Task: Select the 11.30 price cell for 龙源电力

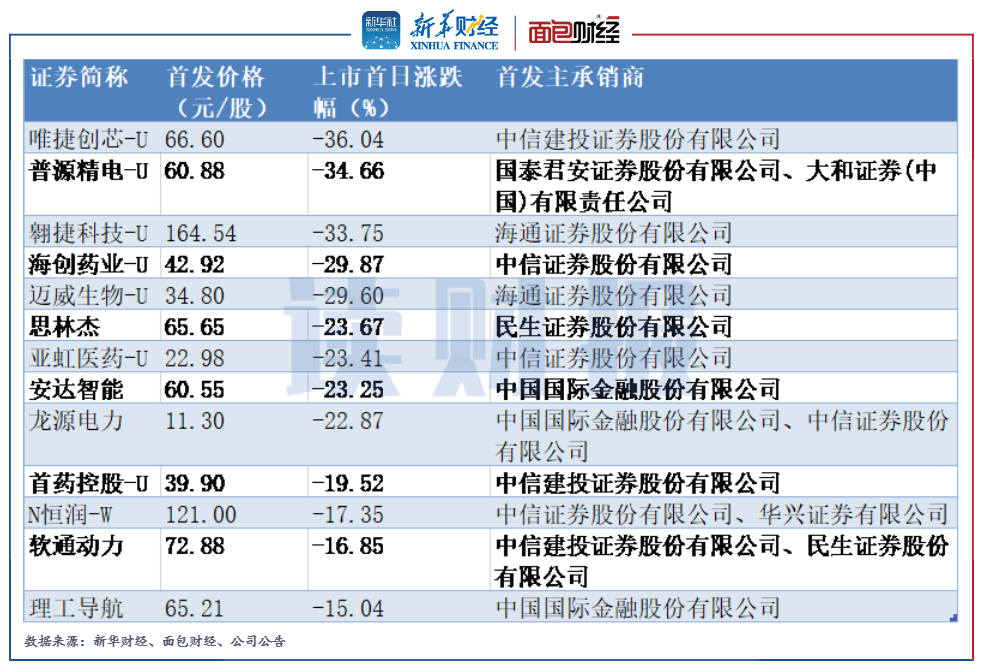Action: [x=195, y=421]
